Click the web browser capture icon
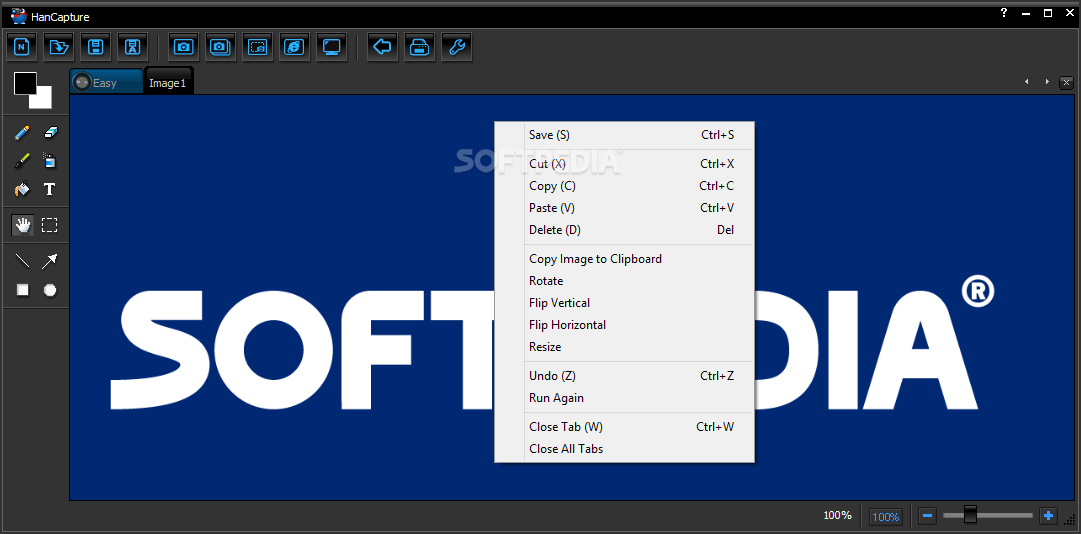Image resolution: width=1081 pixels, height=534 pixels. [x=294, y=47]
